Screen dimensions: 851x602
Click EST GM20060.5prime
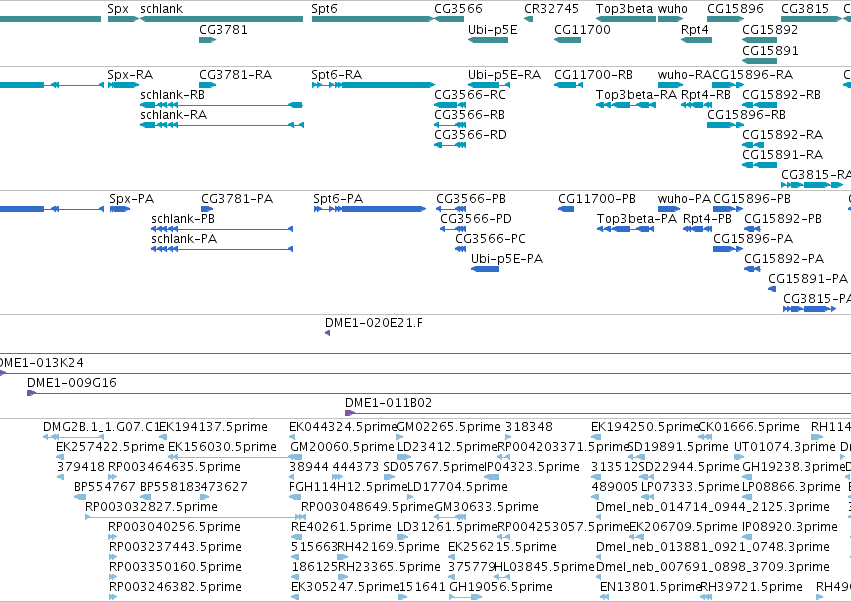342,447
